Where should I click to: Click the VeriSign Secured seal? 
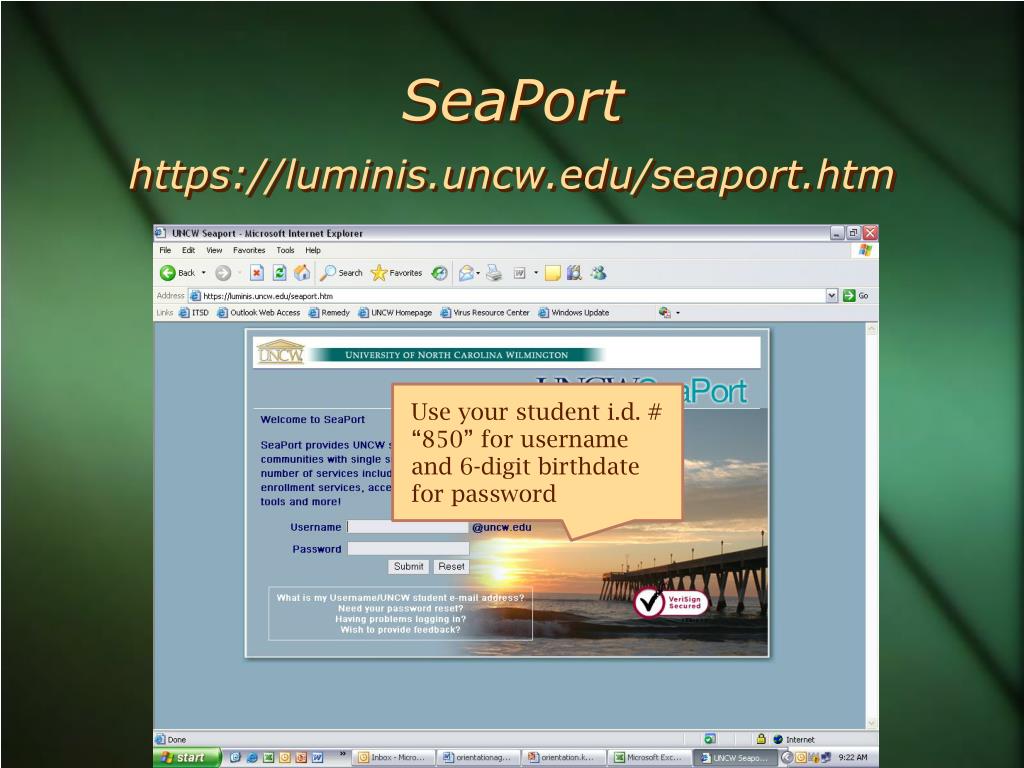[671, 602]
